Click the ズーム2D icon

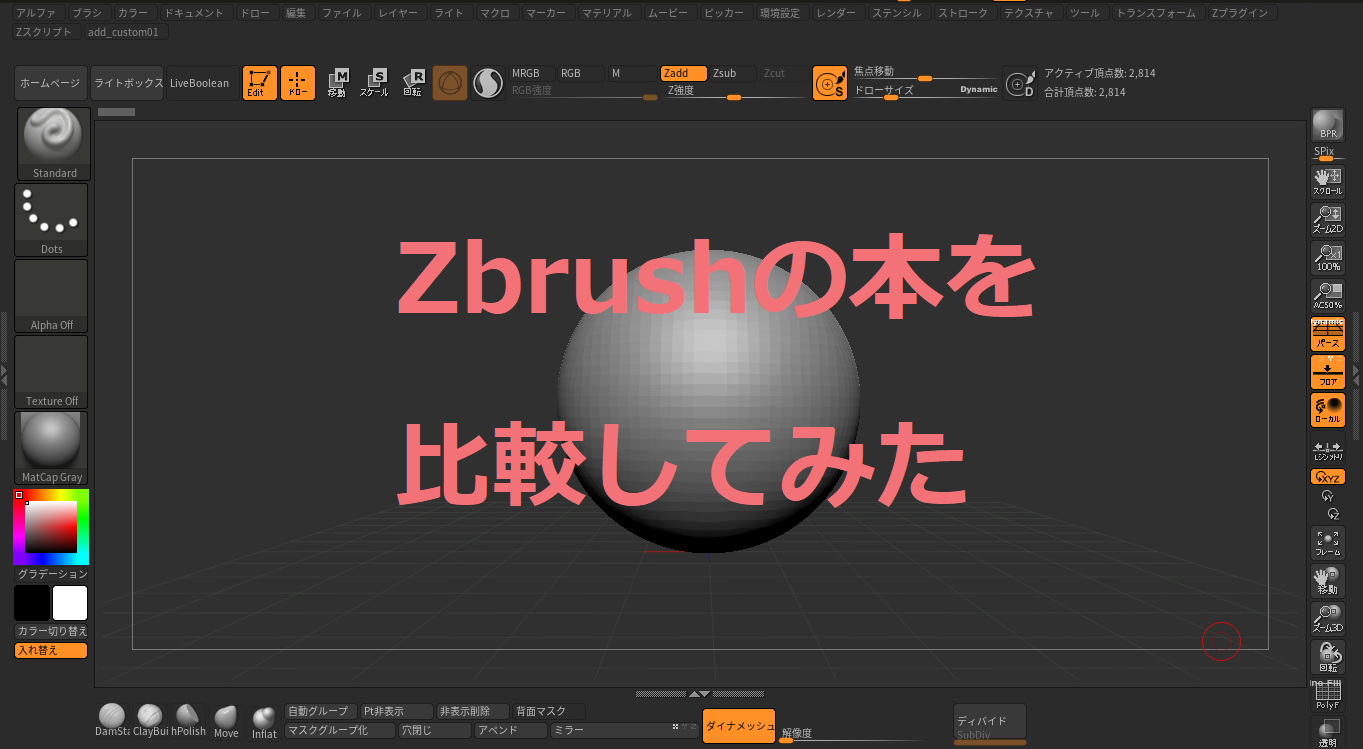coord(1328,219)
